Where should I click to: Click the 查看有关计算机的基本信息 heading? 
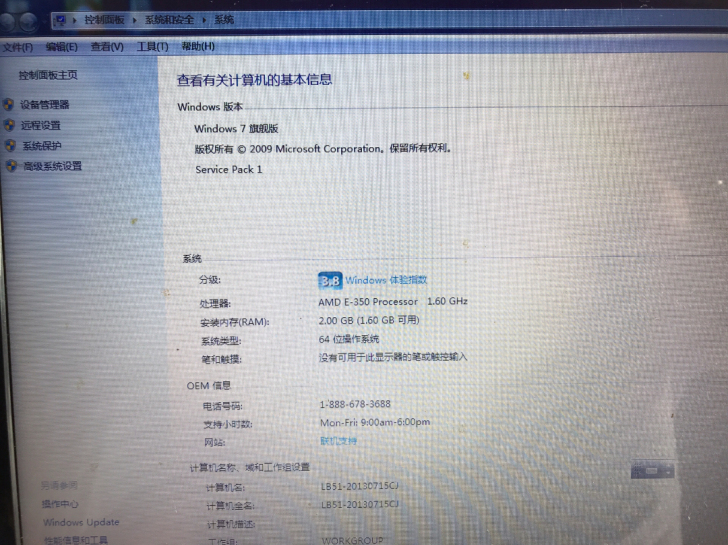[254, 80]
